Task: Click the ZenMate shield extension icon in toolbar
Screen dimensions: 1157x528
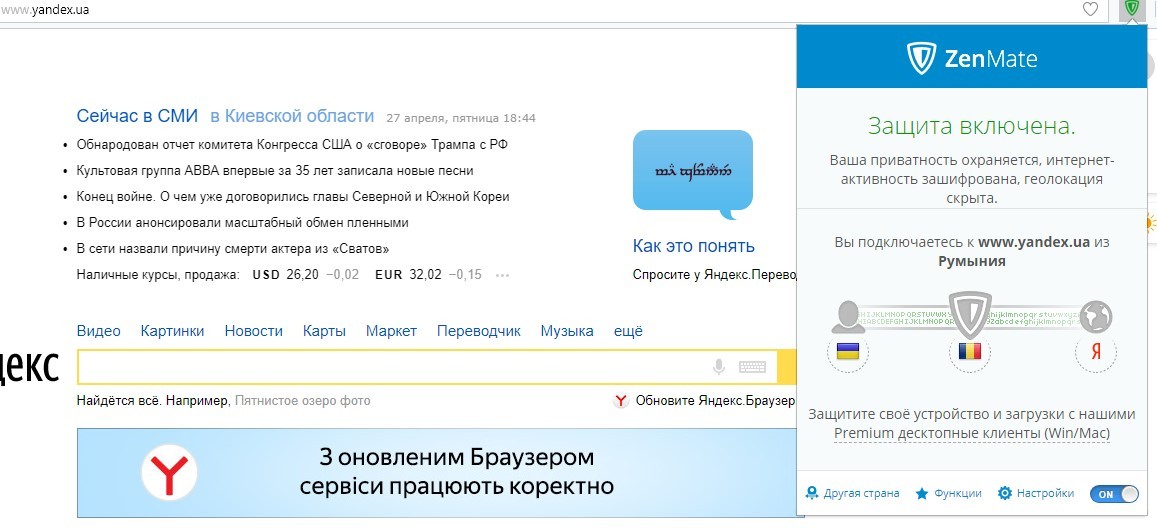Action: tap(1131, 10)
